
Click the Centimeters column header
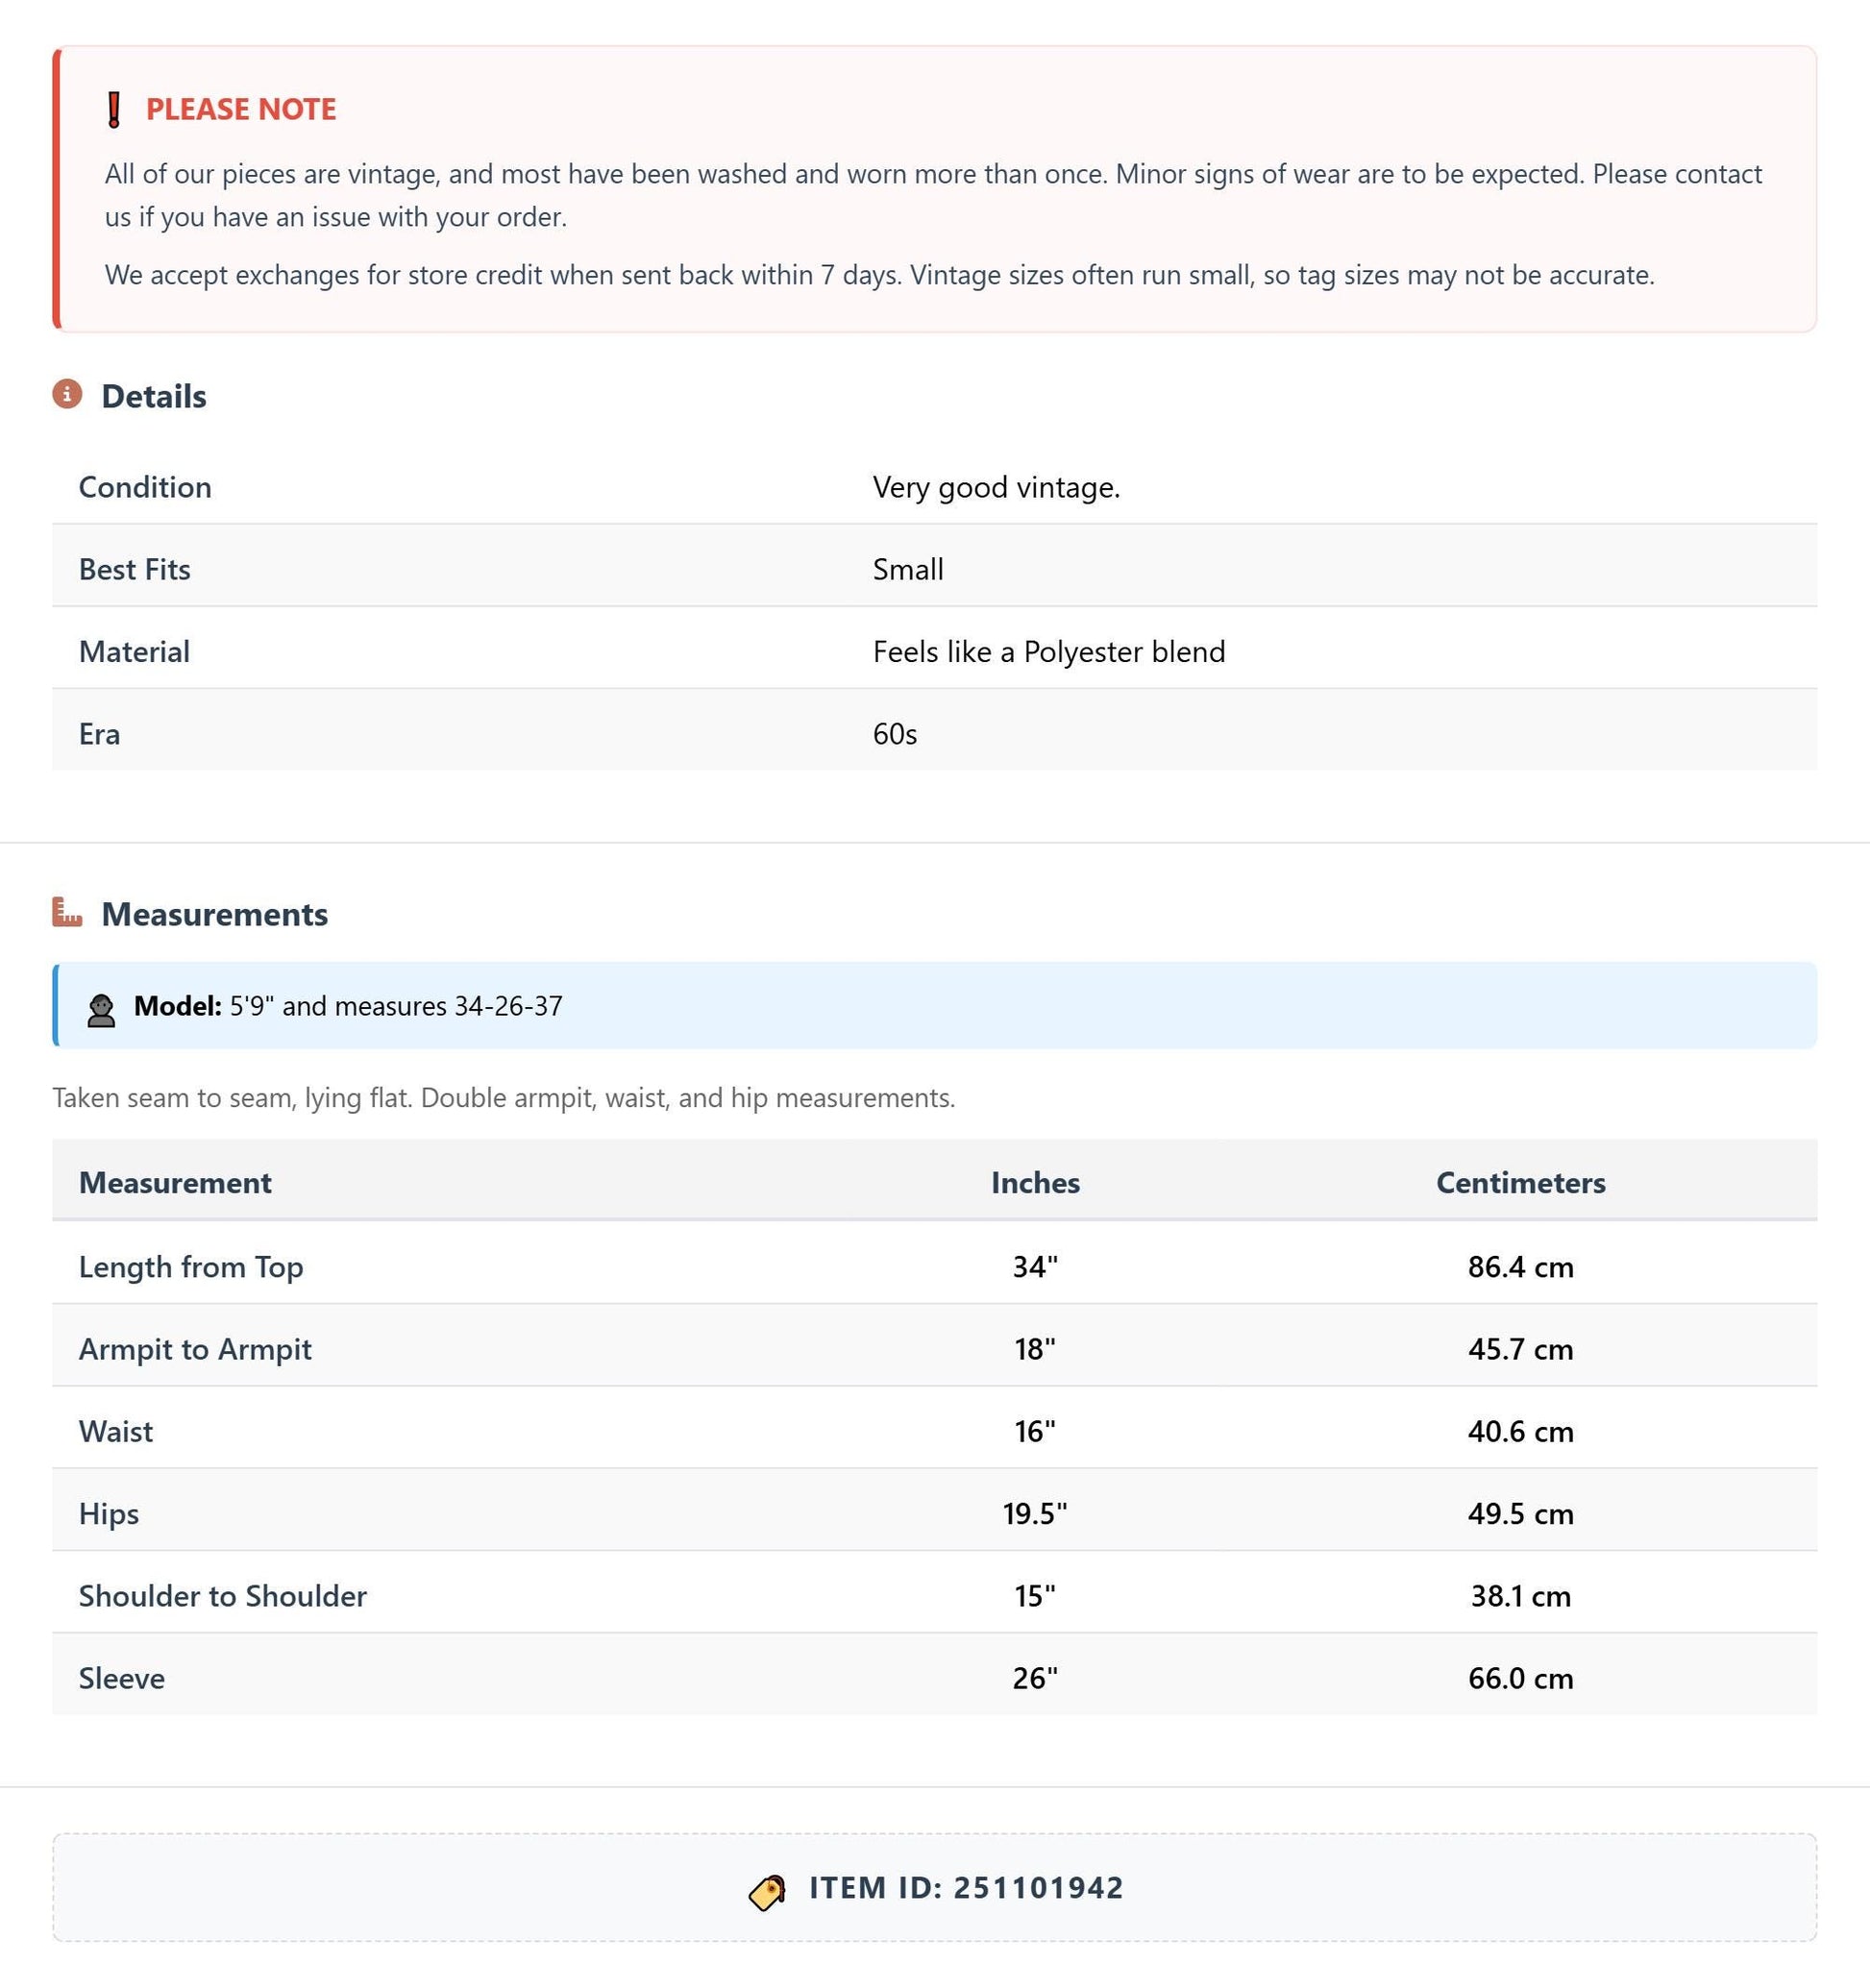pyautogui.click(x=1520, y=1182)
